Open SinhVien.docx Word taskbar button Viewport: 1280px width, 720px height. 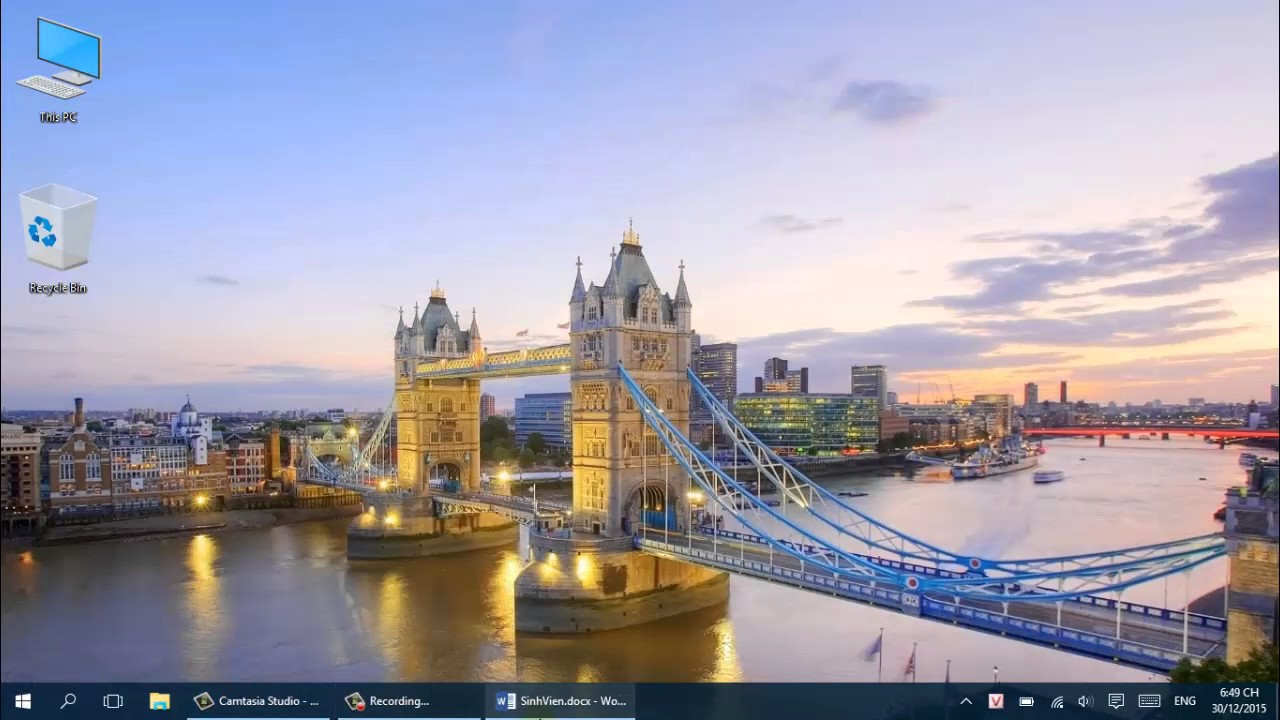(x=561, y=701)
